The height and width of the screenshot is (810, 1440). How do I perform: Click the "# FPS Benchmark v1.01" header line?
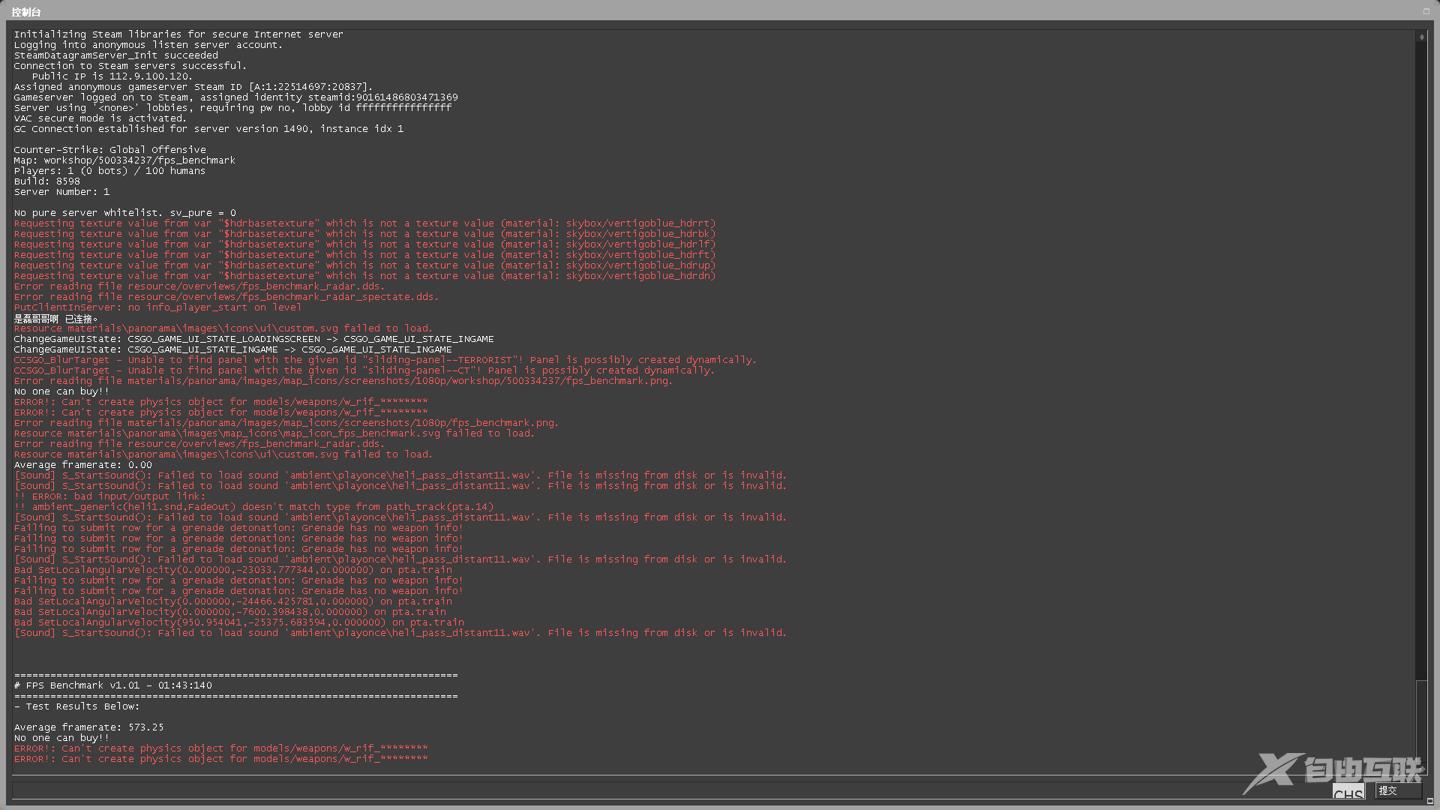click(x=113, y=685)
